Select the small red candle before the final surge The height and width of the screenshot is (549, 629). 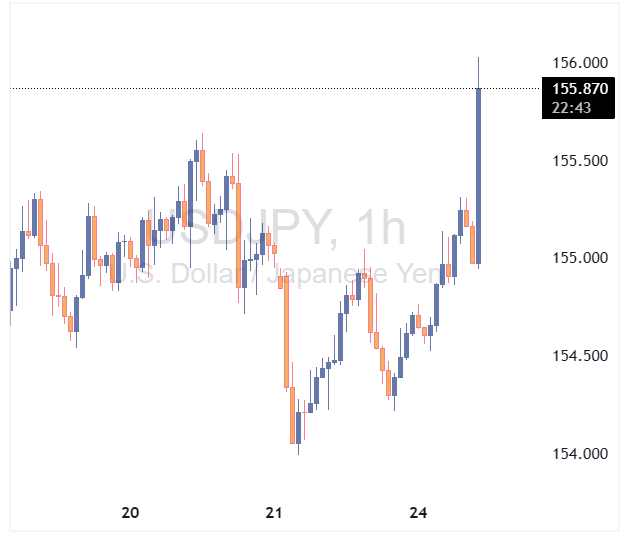pyautogui.click(x=473, y=244)
